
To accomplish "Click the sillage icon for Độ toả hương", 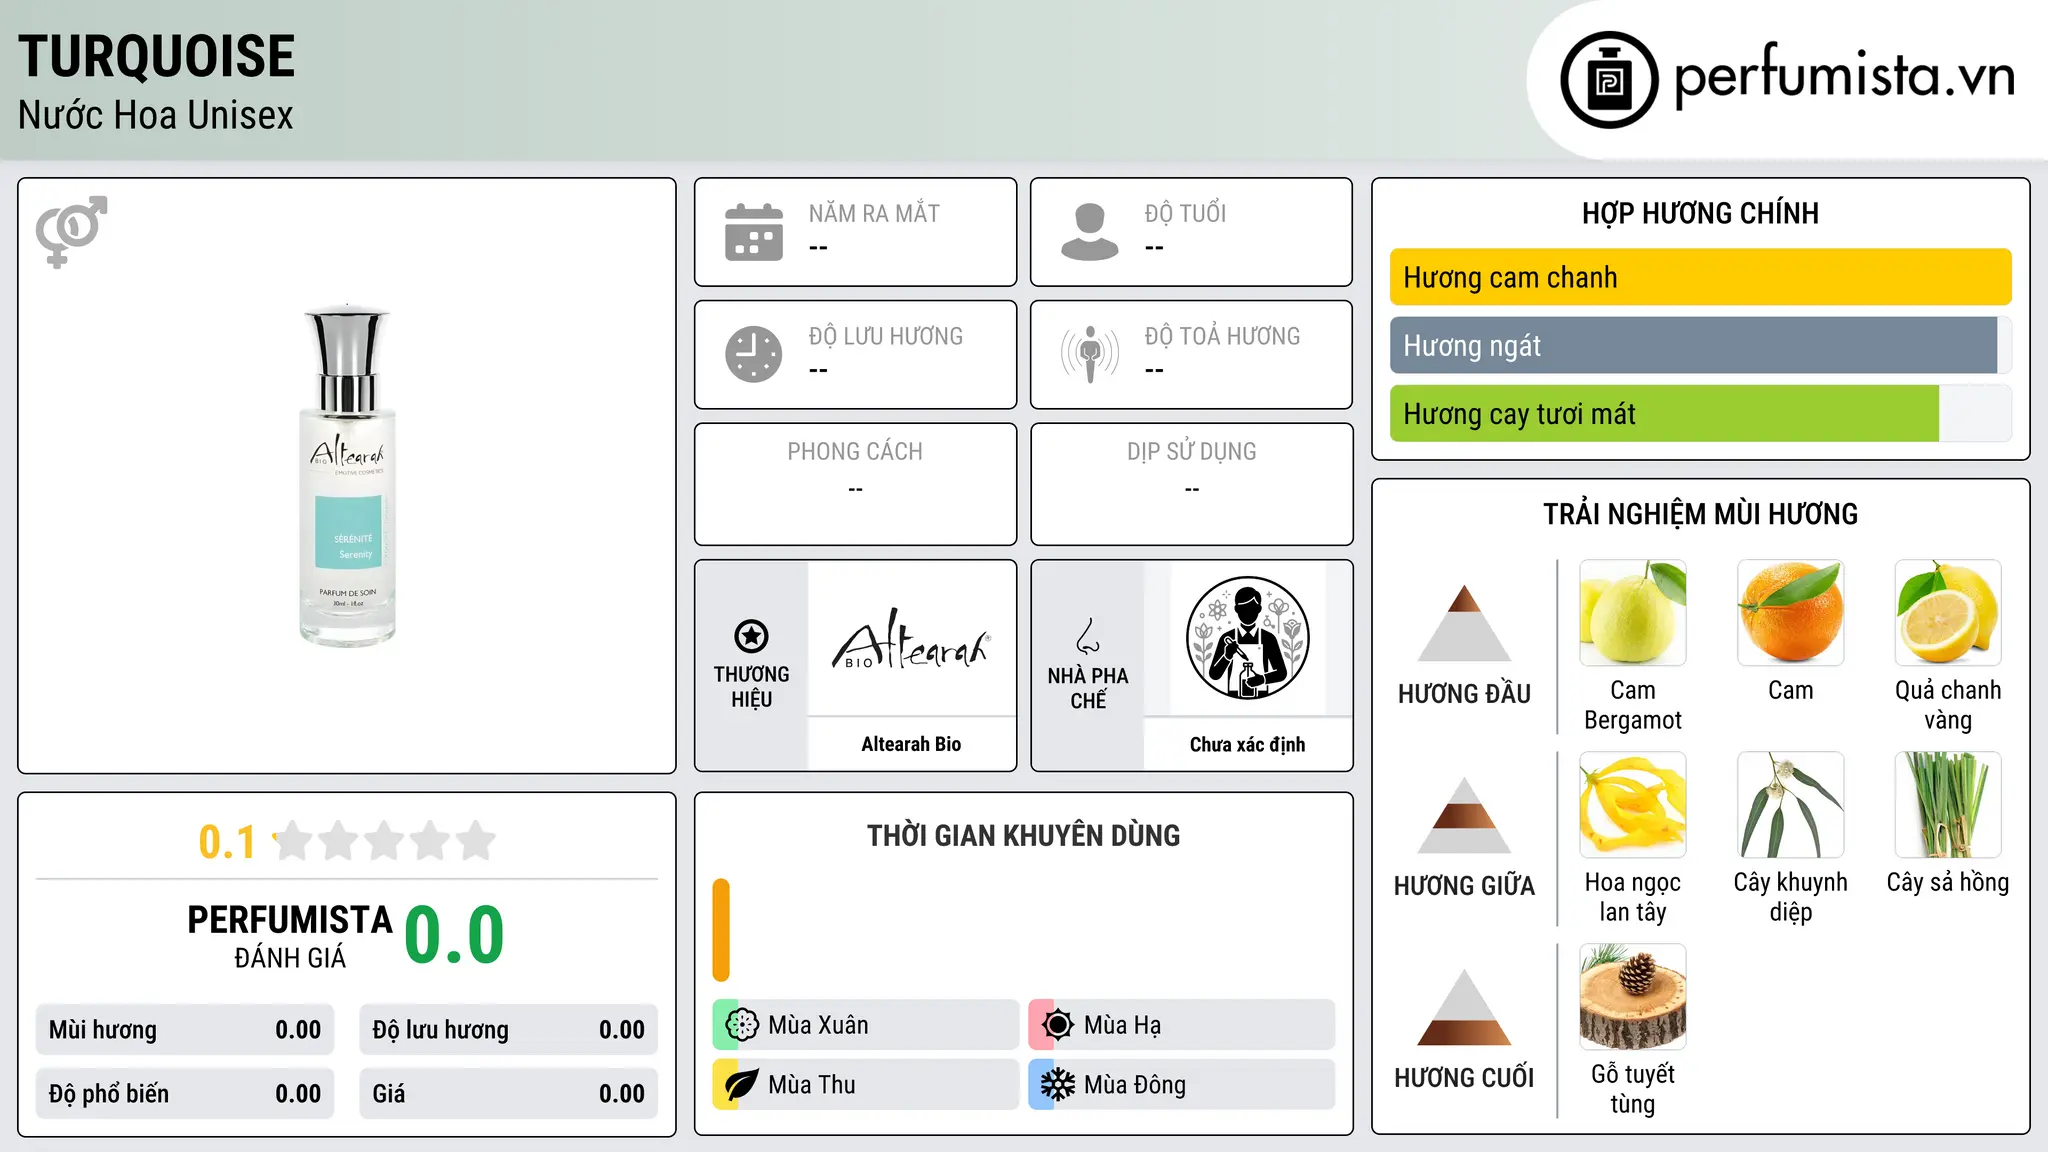I will tap(1090, 354).
